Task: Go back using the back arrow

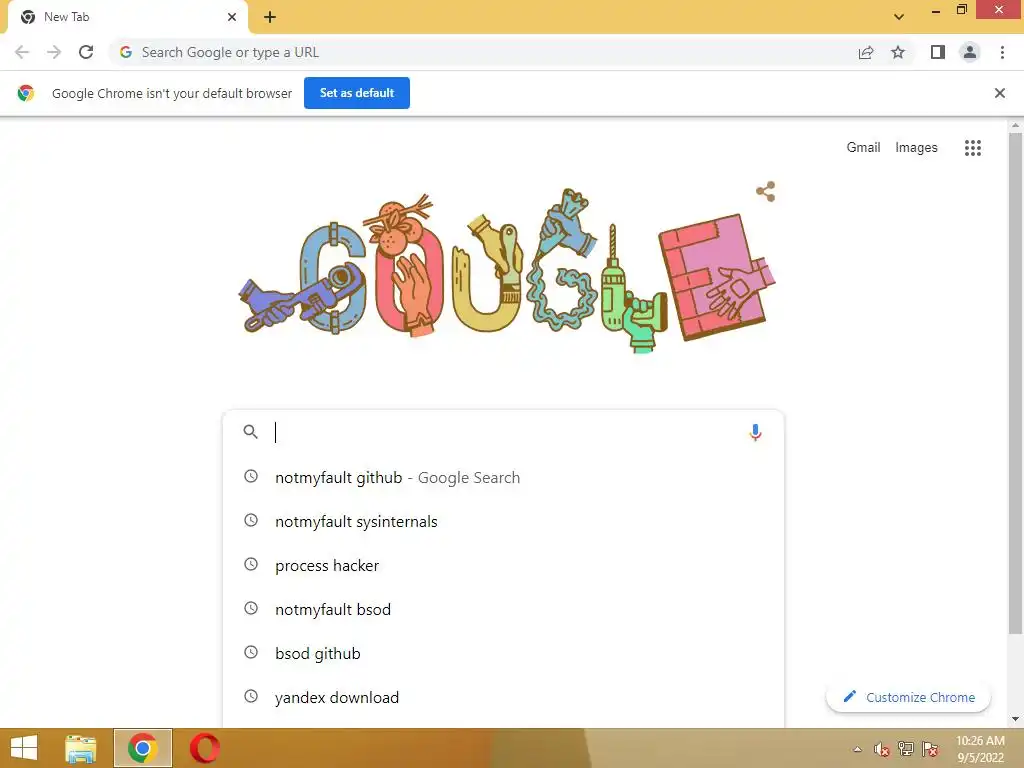Action: (x=22, y=52)
